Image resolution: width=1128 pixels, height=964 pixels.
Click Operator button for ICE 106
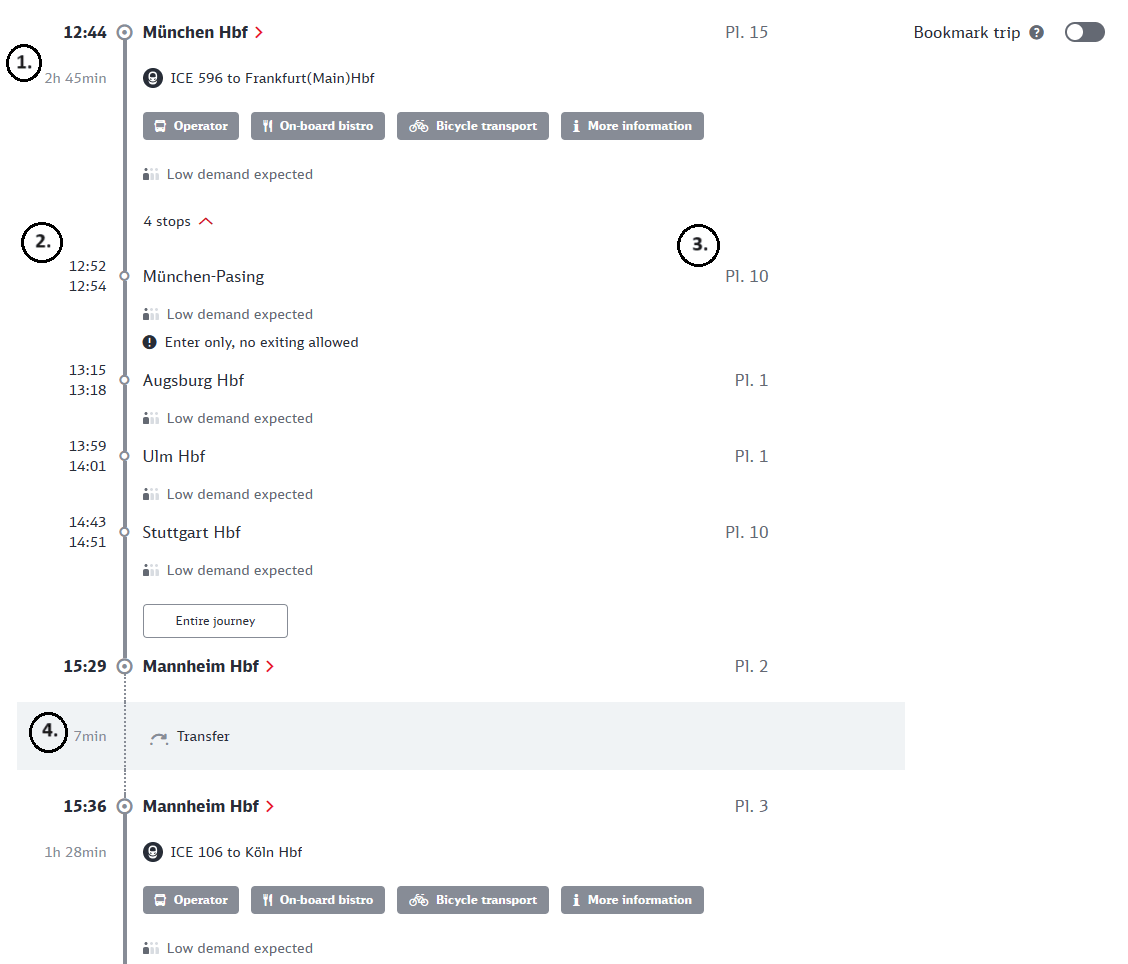click(x=191, y=900)
